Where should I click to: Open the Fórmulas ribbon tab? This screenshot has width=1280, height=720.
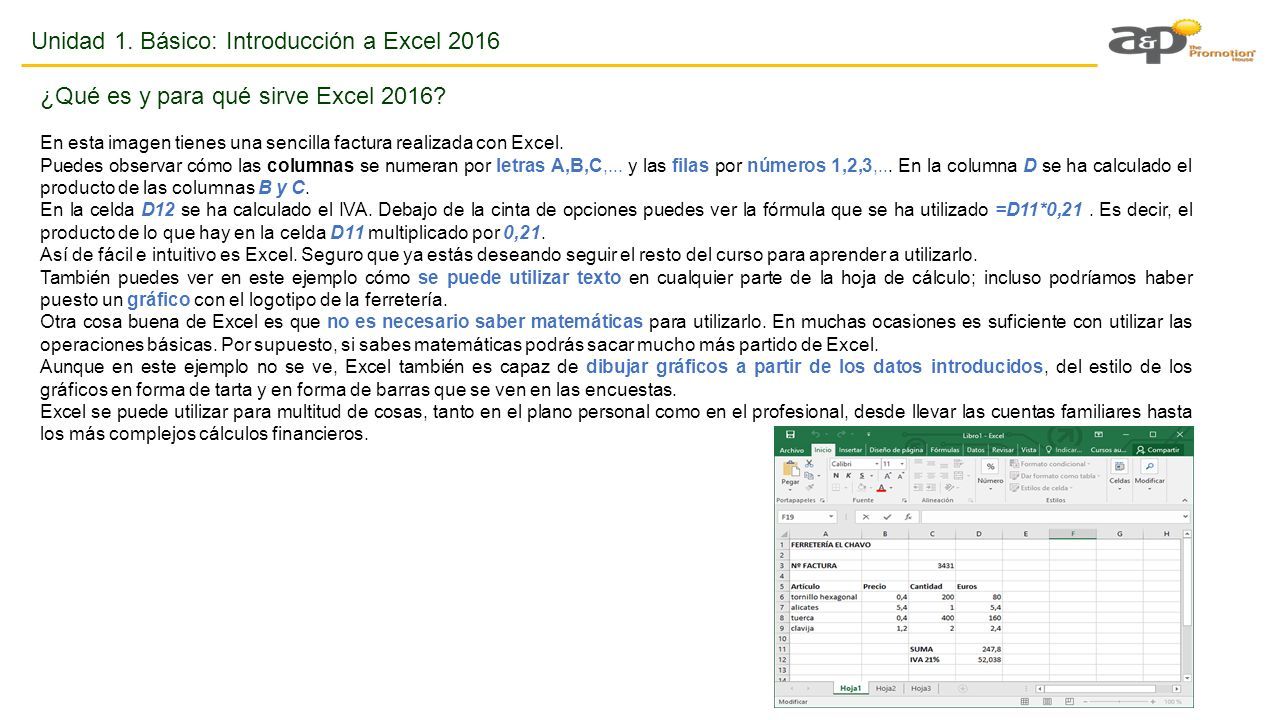pyautogui.click(x=945, y=450)
